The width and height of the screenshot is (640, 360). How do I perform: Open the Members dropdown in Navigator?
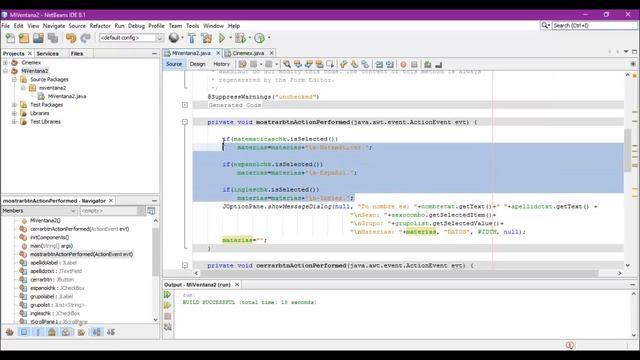[x=39, y=211]
